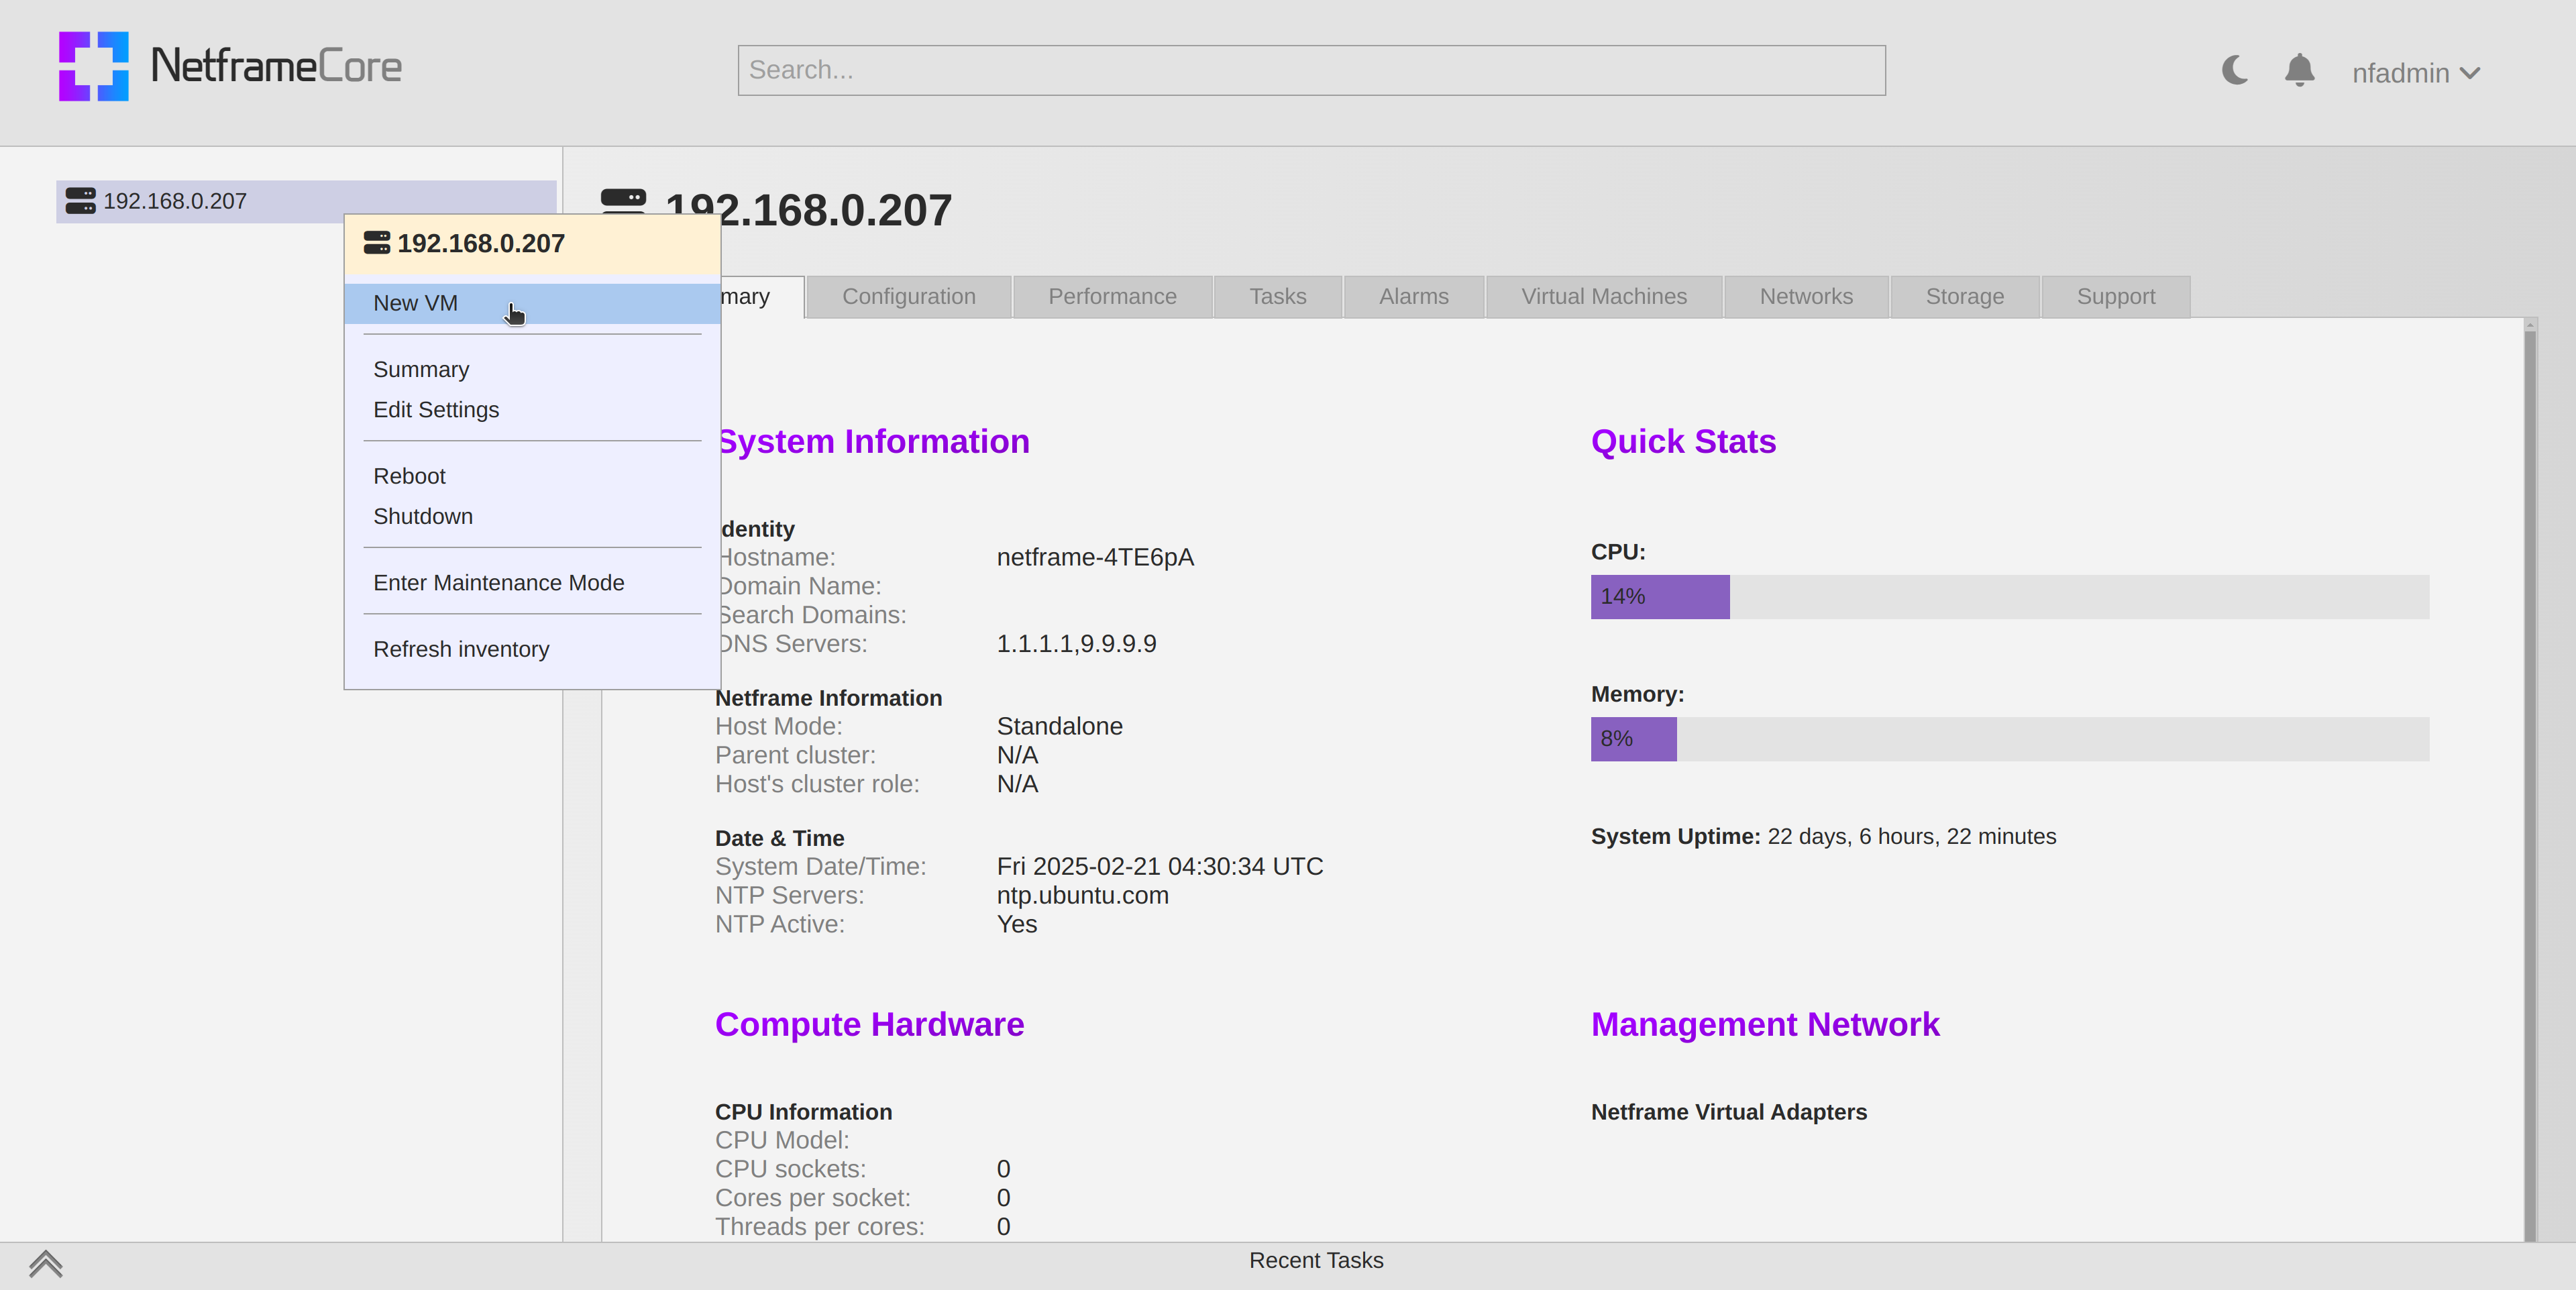Click the System Information heading

click(873, 441)
